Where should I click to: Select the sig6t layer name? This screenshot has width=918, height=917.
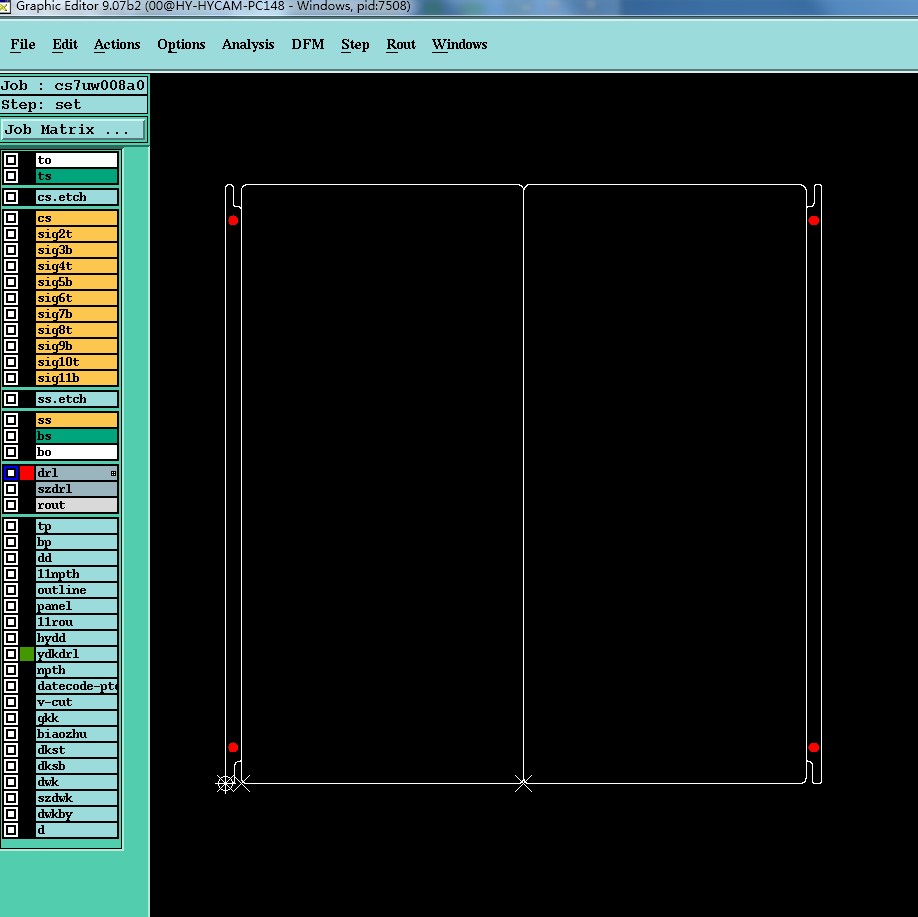(77, 298)
